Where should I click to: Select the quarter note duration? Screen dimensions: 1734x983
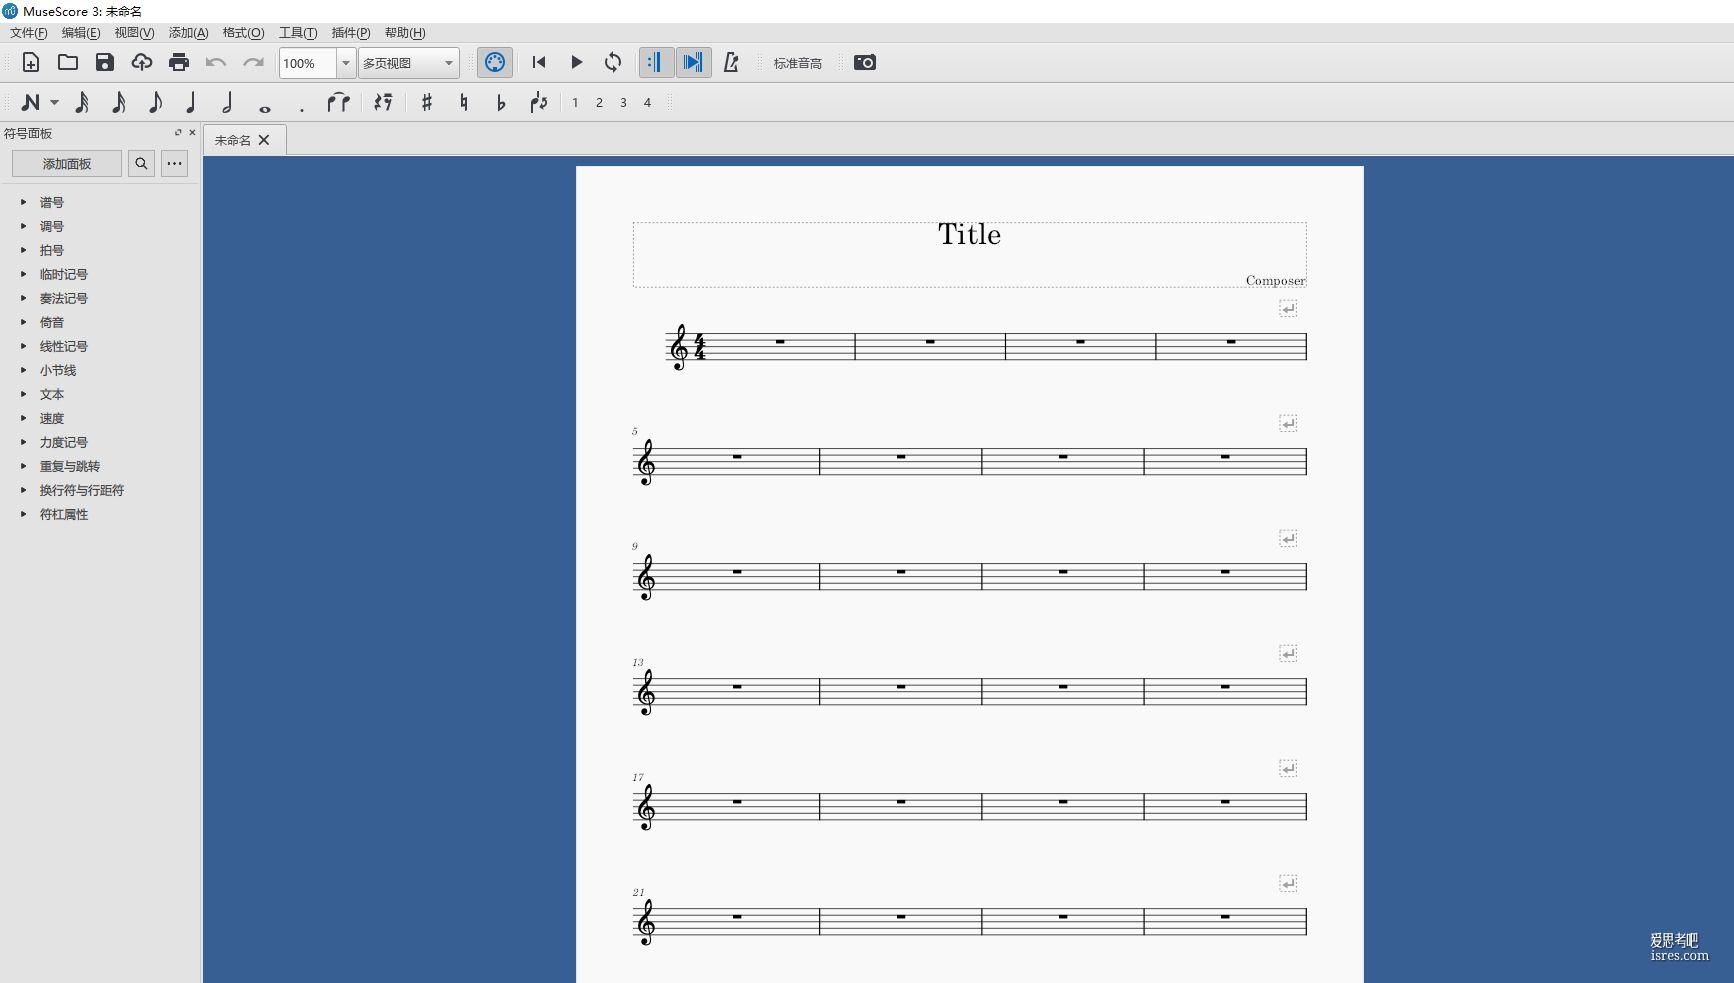(191, 102)
